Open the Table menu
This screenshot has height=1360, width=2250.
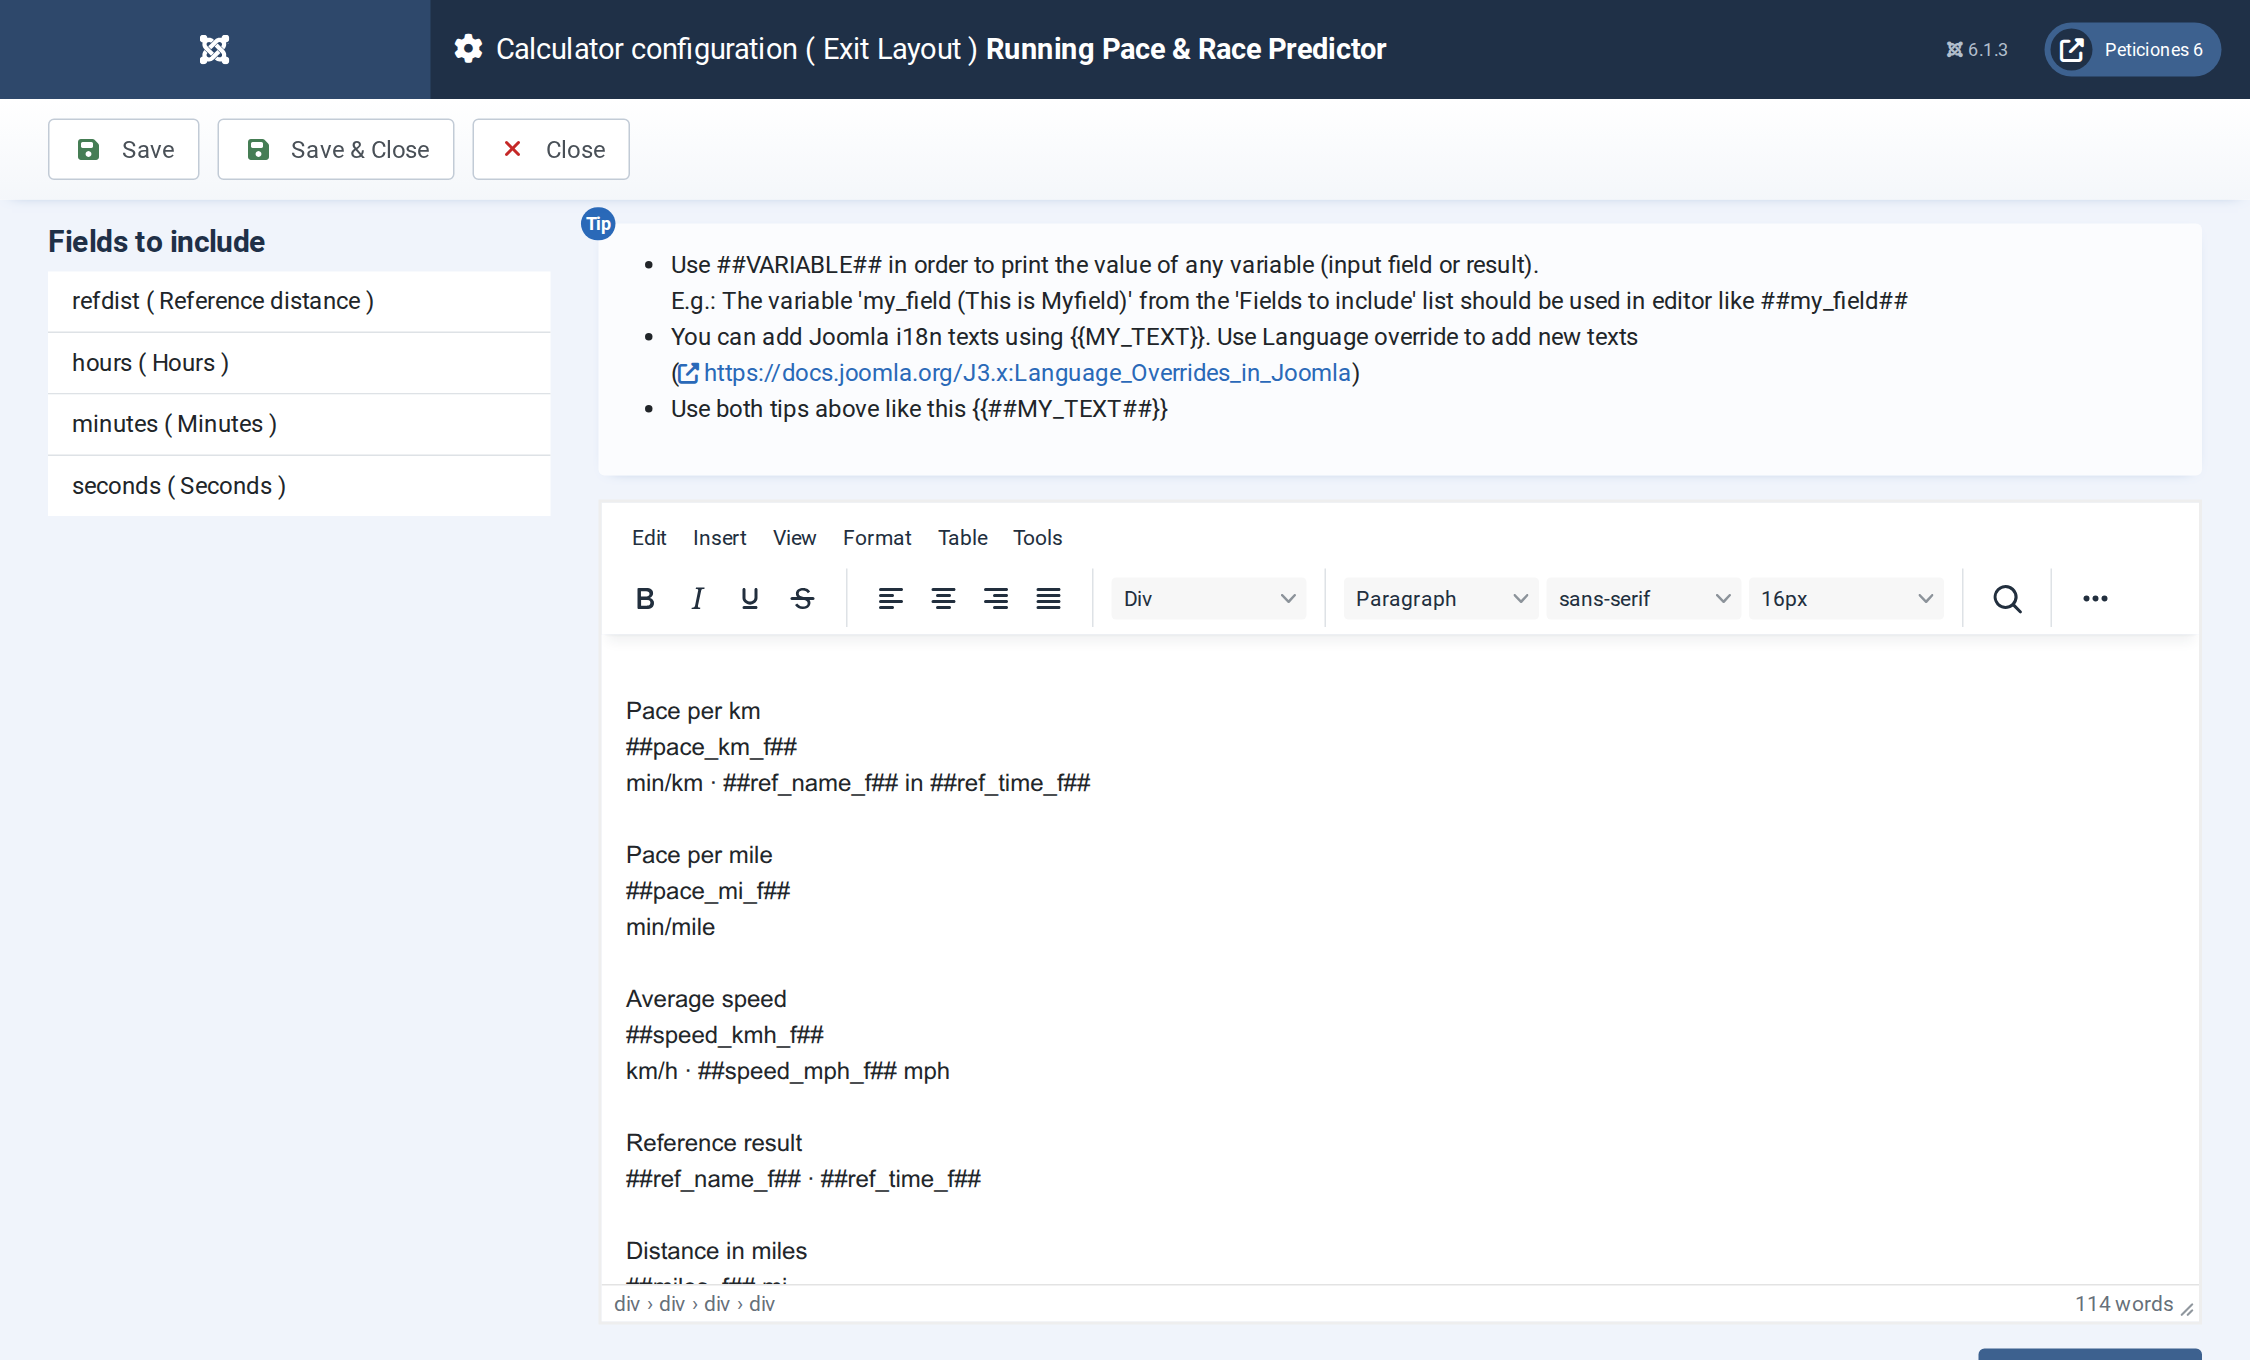[x=962, y=537]
